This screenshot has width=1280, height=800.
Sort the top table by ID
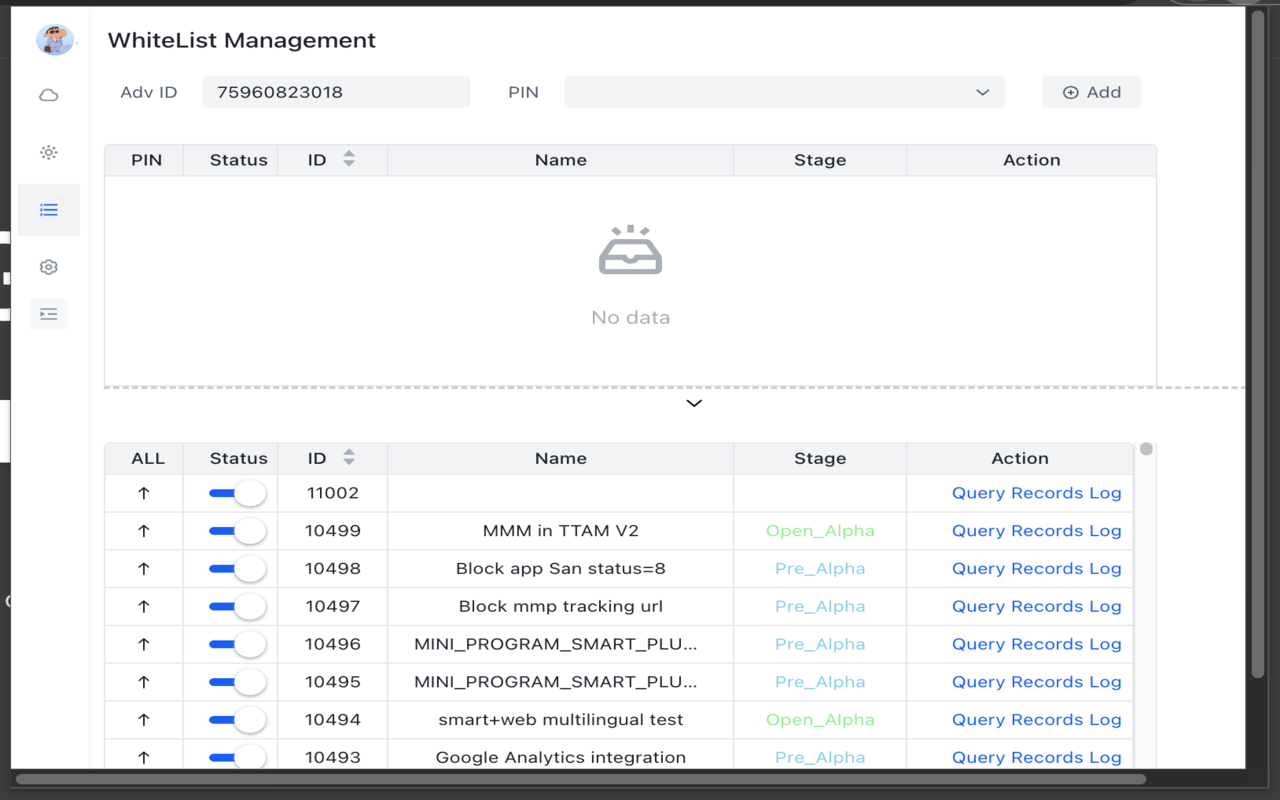pyautogui.click(x=349, y=159)
